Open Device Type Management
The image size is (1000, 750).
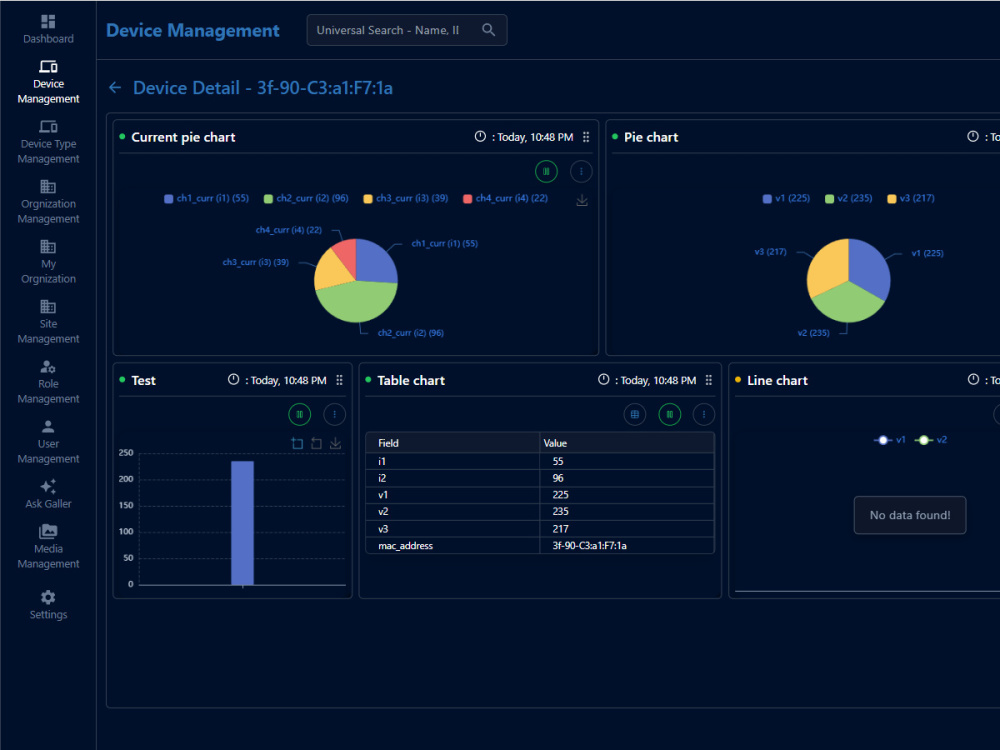[48, 142]
